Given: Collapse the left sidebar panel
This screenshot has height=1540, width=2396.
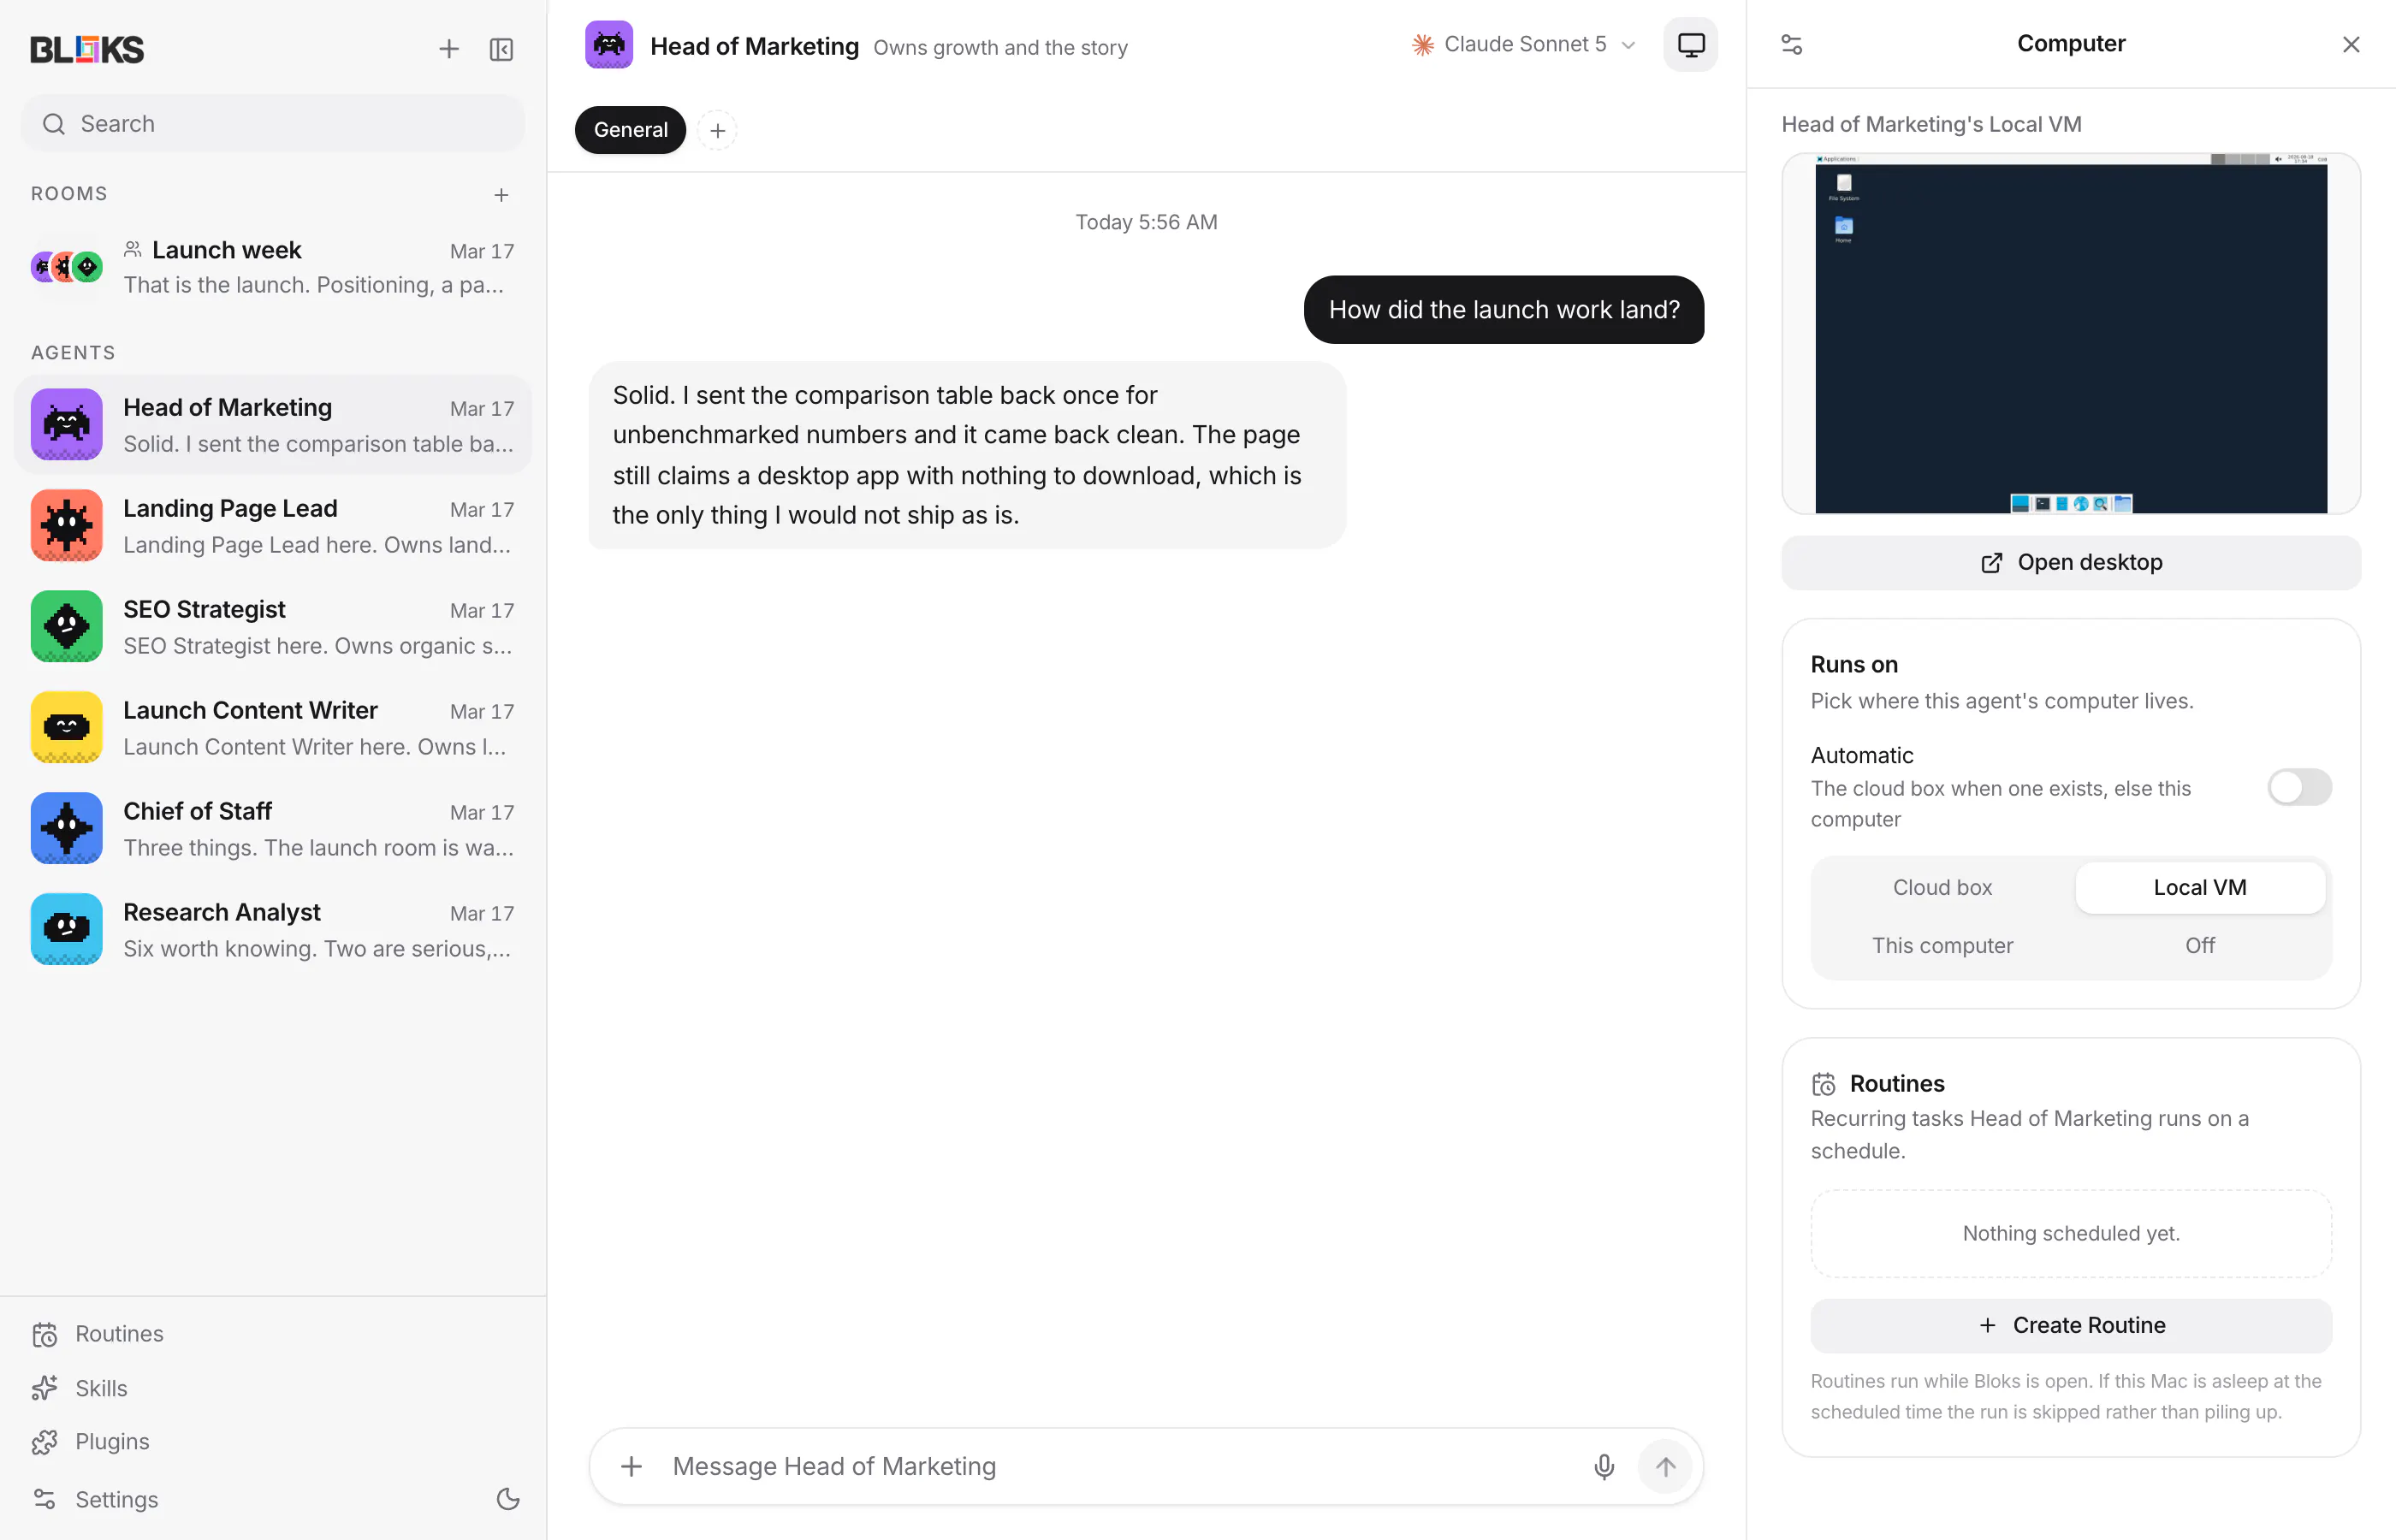Looking at the screenshot, I should tap(501, 49).
